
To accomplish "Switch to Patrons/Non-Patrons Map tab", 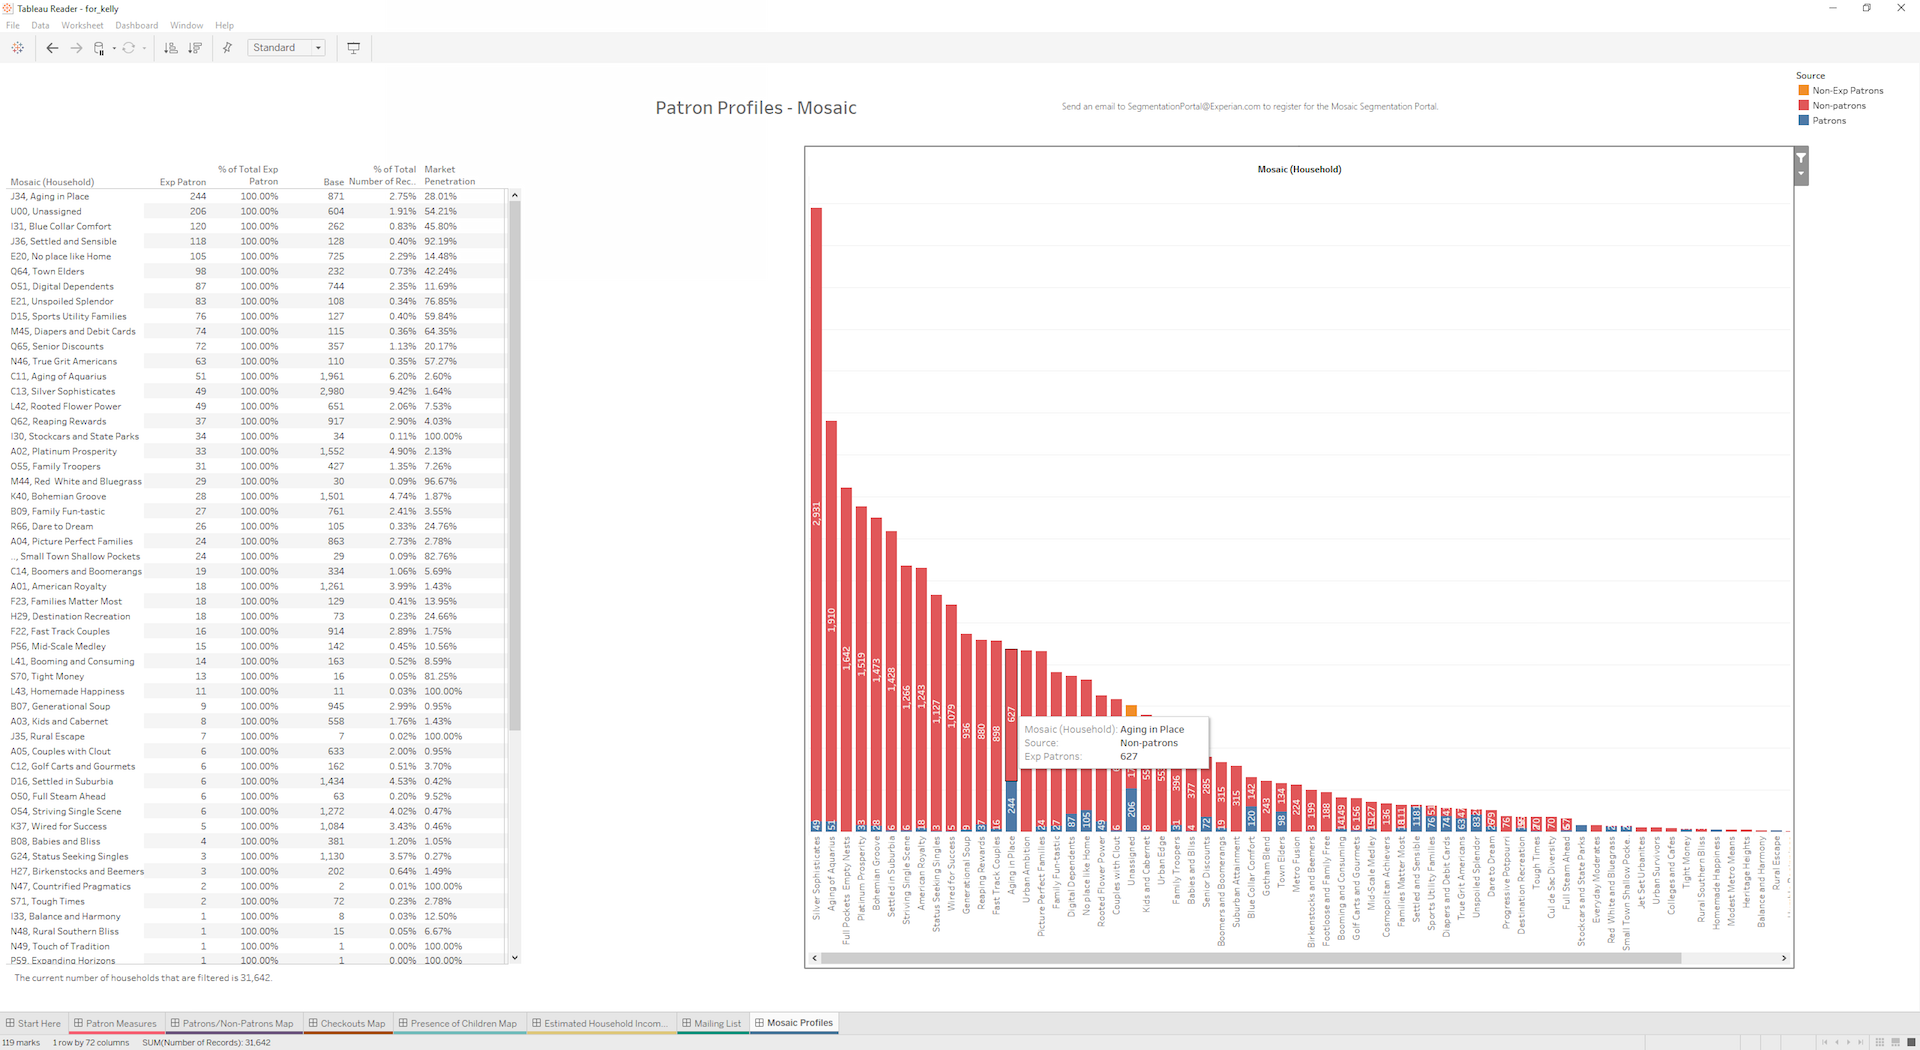I will click(x=232, y=1023).
